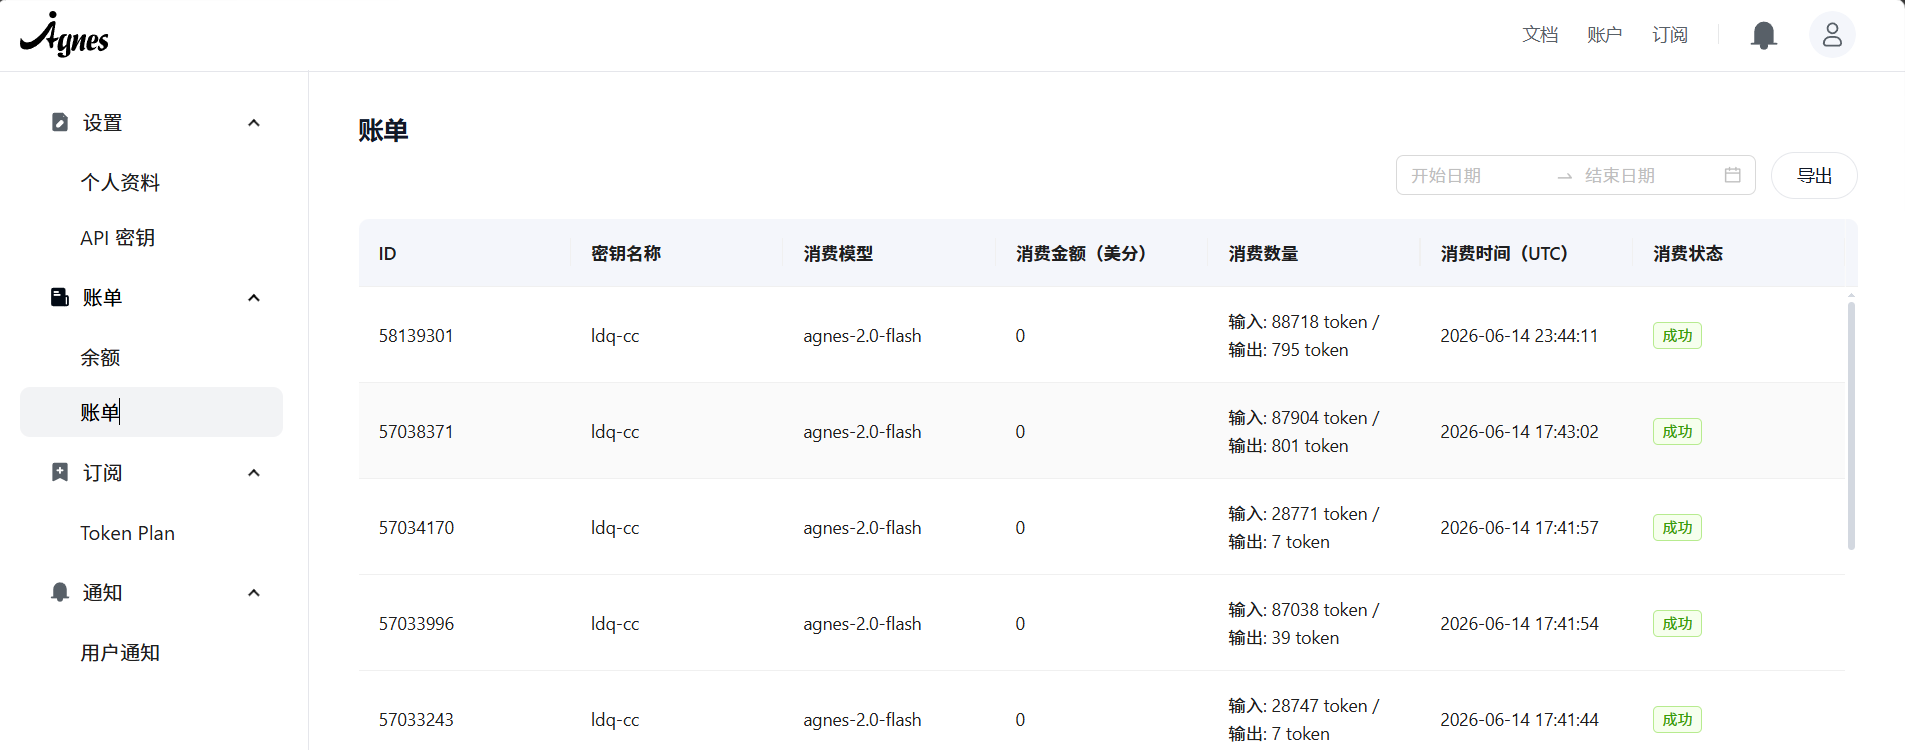1905x750 pixels.
Task: Click the 订阅 sidebar bookmark icon
Action: (60, 472)
